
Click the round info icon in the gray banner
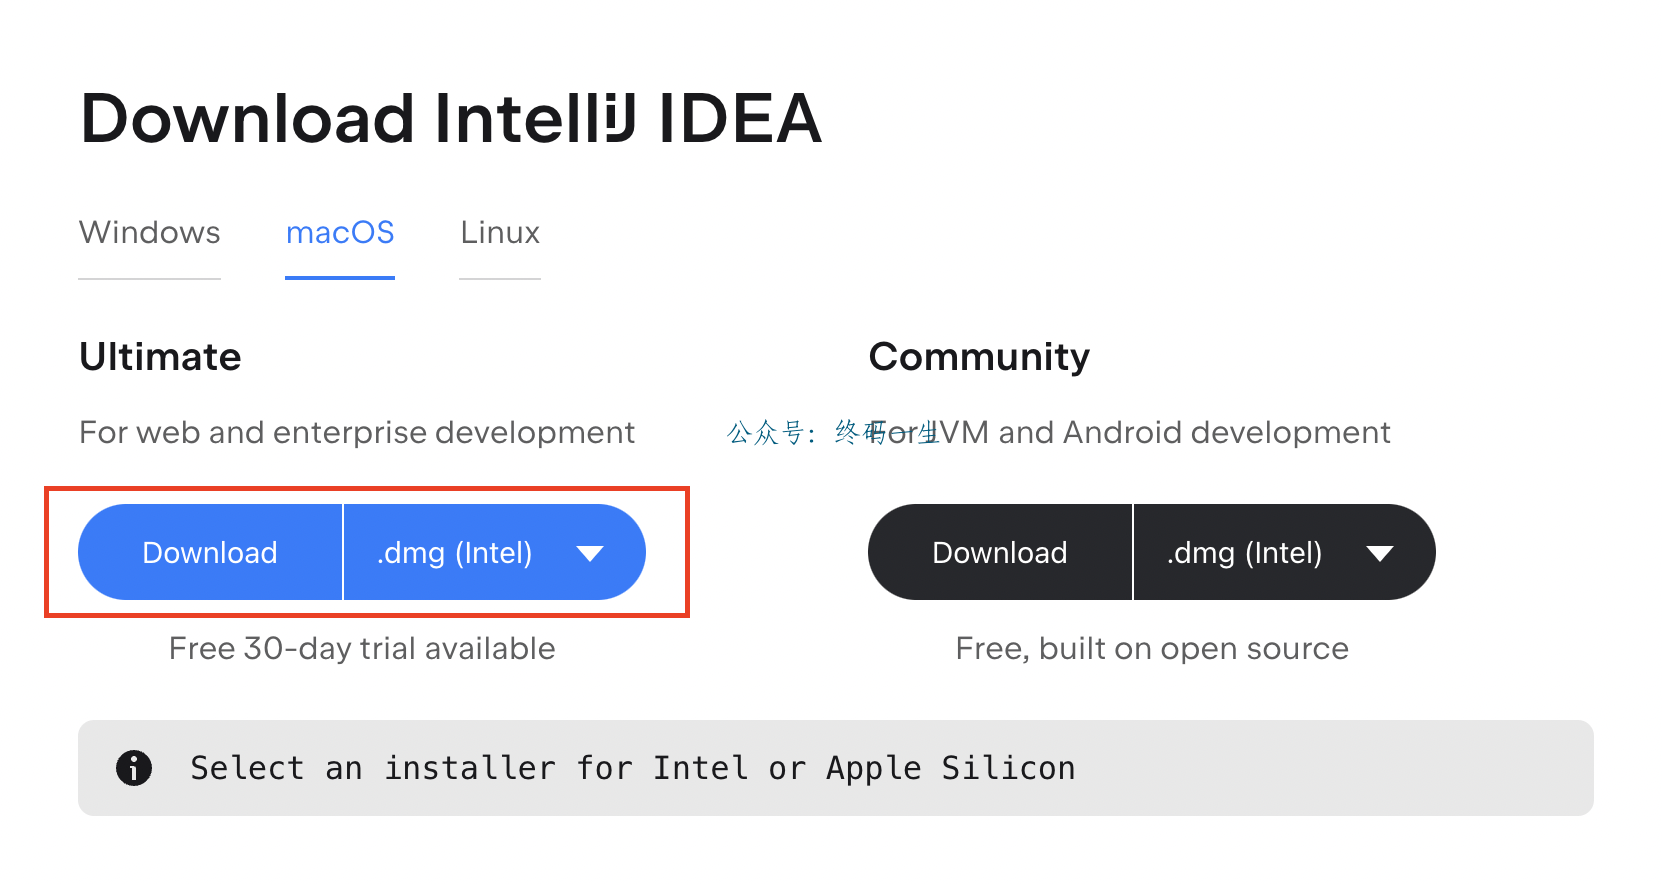[x=134, y=768]
